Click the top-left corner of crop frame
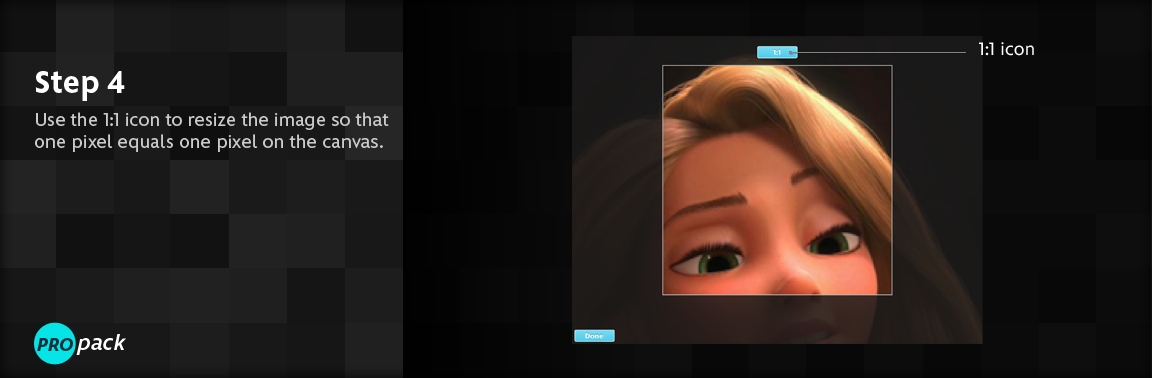Screen dimensions: 1152x378 663,65
